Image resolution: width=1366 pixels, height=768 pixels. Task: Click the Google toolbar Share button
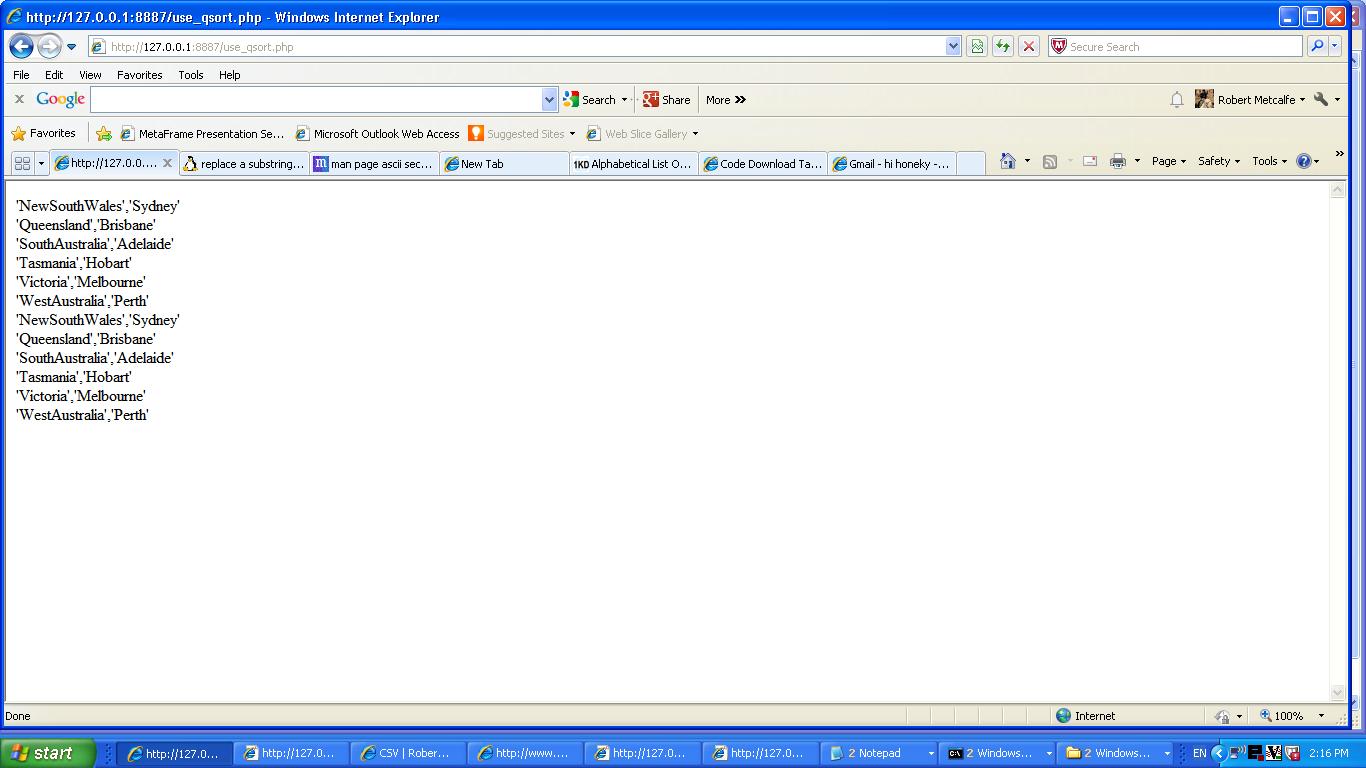pyautogui.click(x=667, y=99)
